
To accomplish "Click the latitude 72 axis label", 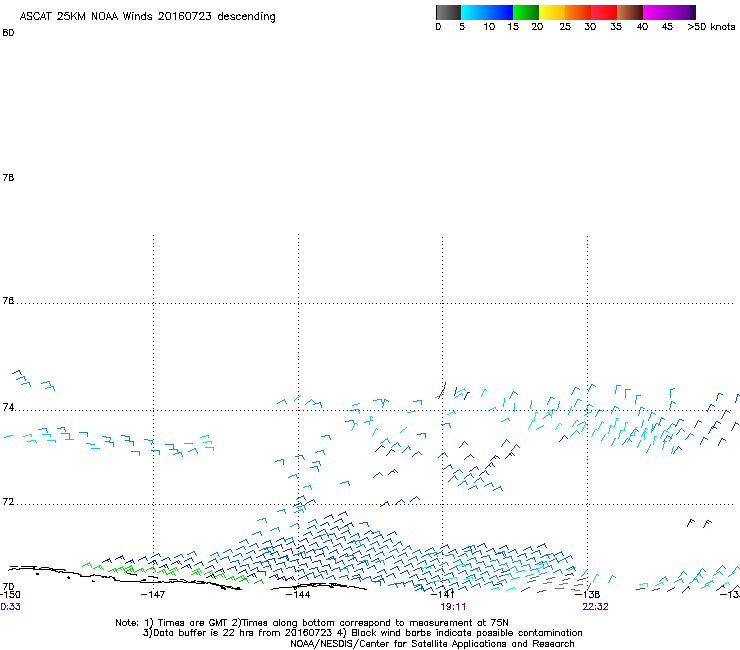I will [x=8, y=501].
